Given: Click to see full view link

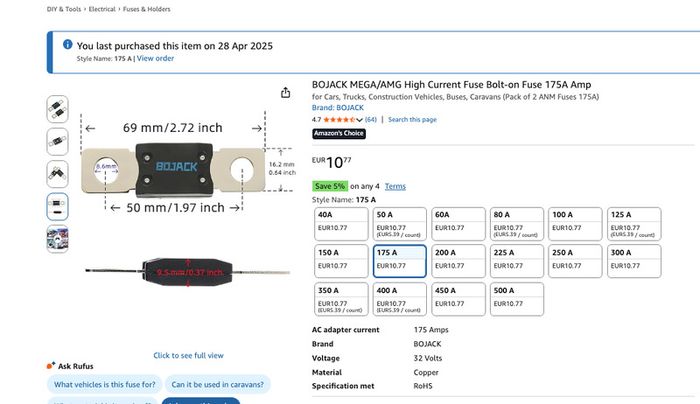Looking at the screenshot, I should (188, 355).
